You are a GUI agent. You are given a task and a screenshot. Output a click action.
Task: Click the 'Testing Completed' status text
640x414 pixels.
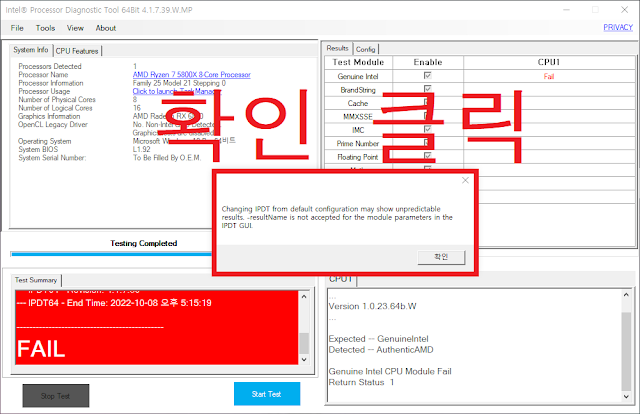(143, 243)
